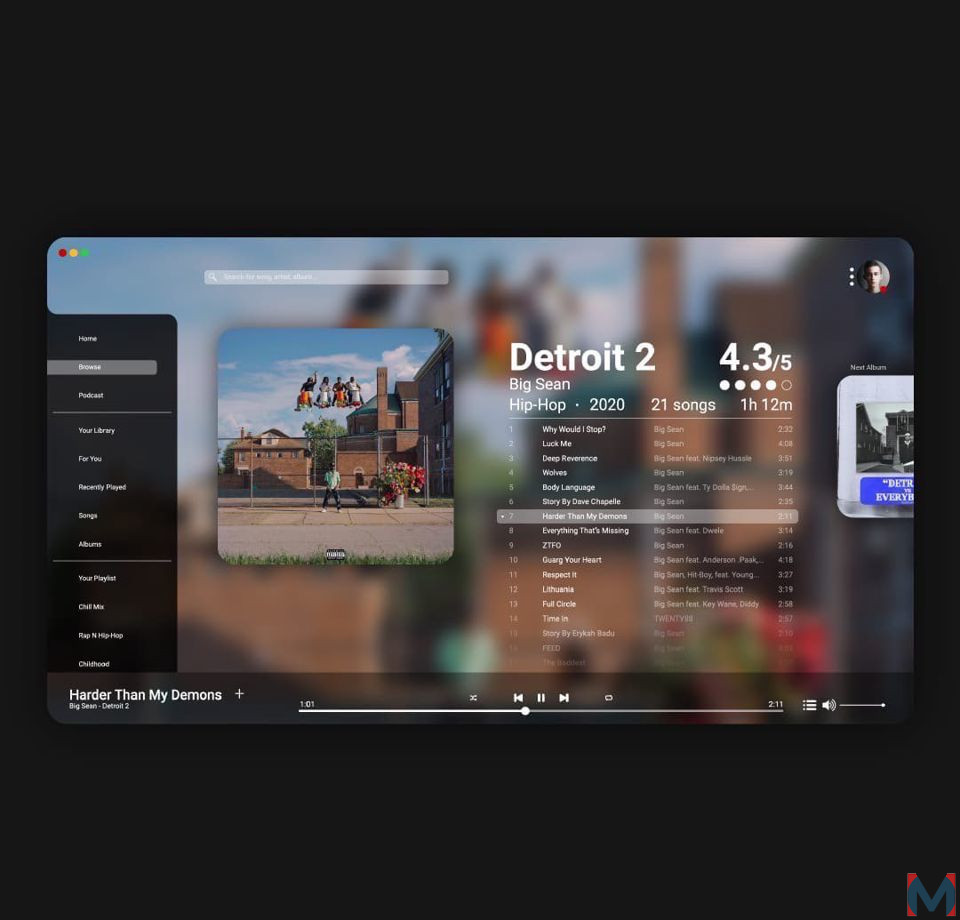Viewport: 960px width, 920px height.
Task: Seek in the song progress bar
Action: click(541, 711)
